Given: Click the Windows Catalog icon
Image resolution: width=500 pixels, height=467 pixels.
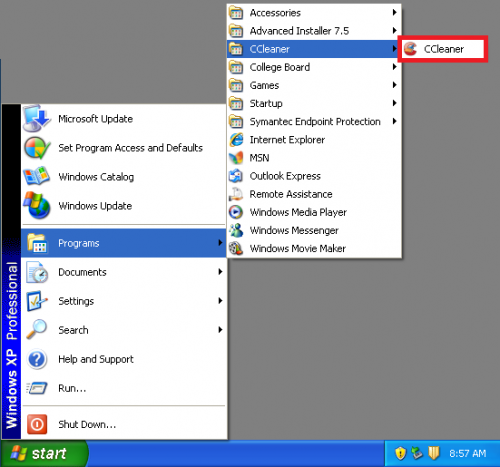Looking at the screenshot, I should (37, 176).
